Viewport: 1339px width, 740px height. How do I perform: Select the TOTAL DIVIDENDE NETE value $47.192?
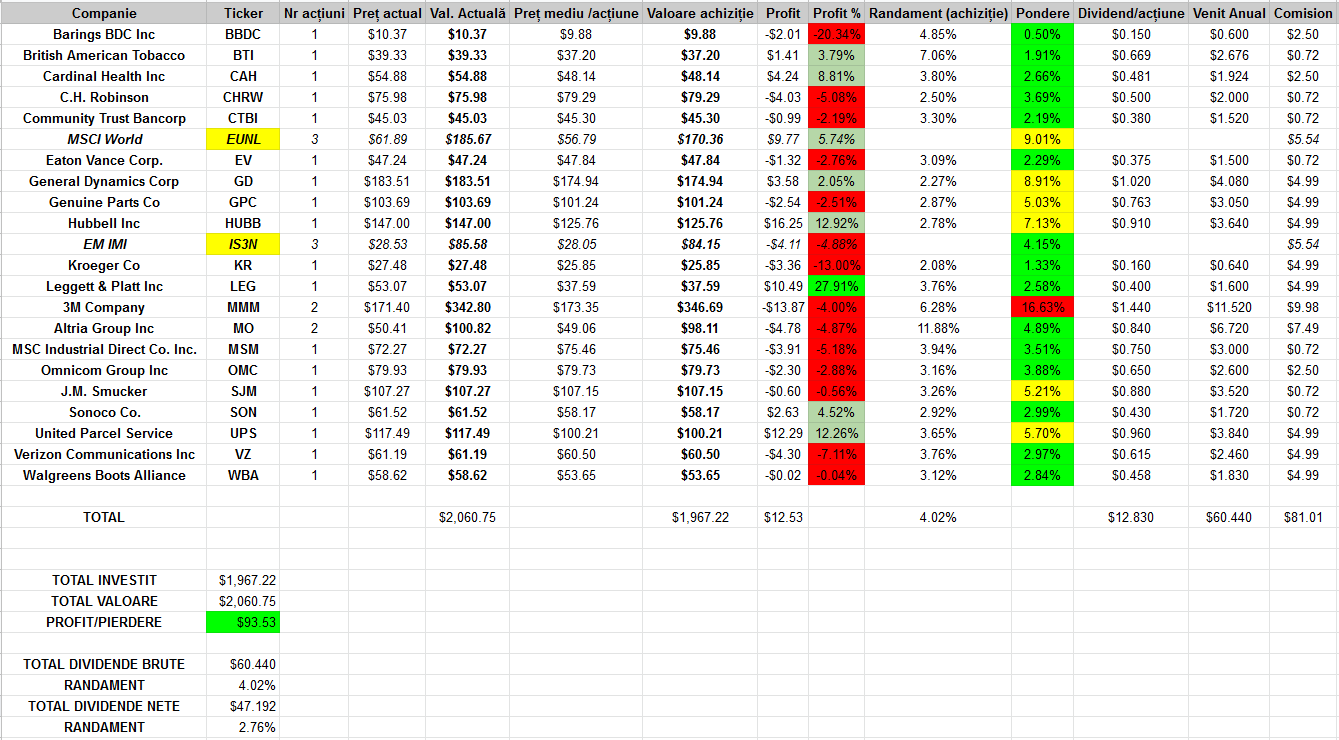[243, 706]
